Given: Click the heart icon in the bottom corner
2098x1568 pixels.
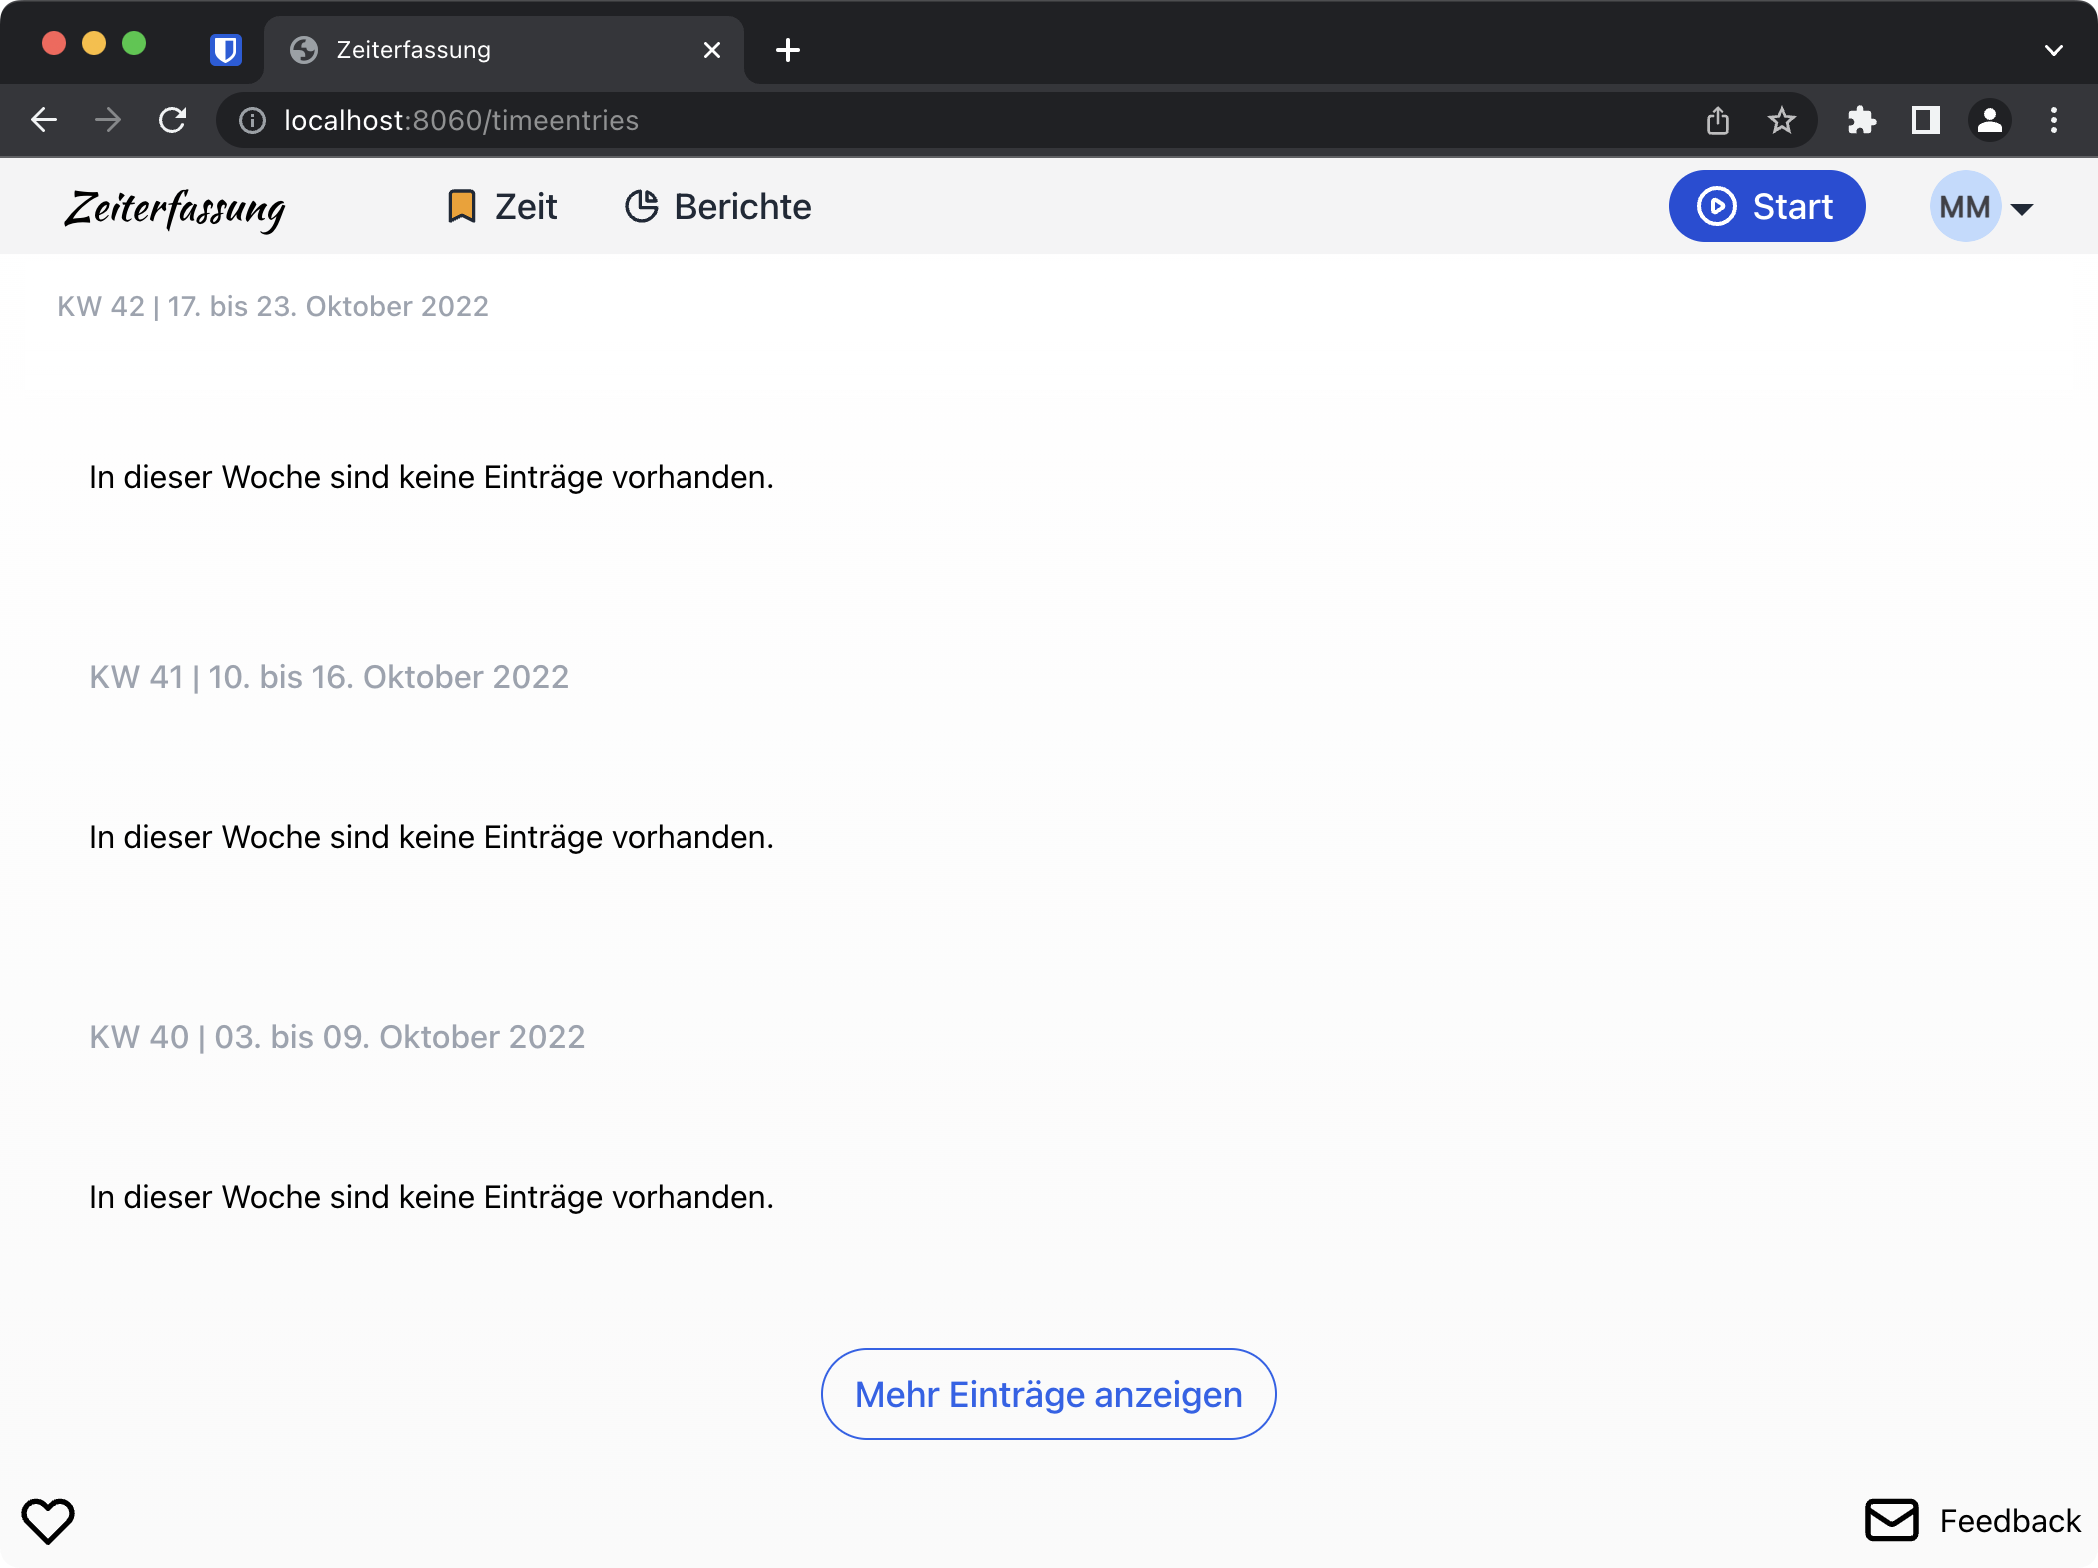Looking at the screenshot, I should [x=50, y=1520].
